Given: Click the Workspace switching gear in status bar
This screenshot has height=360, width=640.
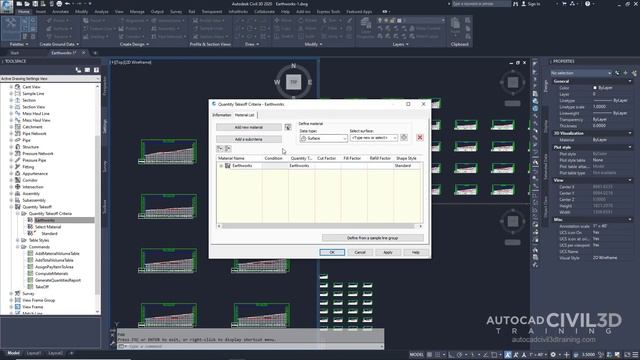Looking at the screenshot, I should click(553, 355).
